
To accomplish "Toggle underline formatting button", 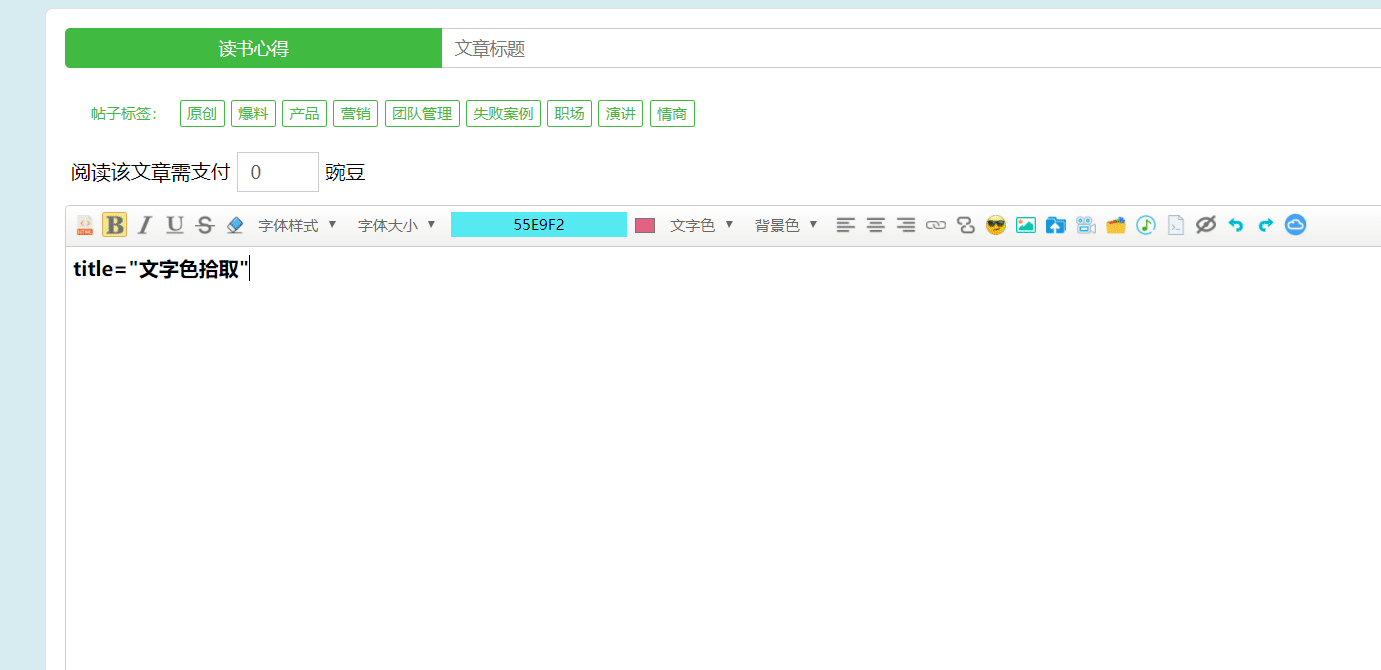I will 175,225.
